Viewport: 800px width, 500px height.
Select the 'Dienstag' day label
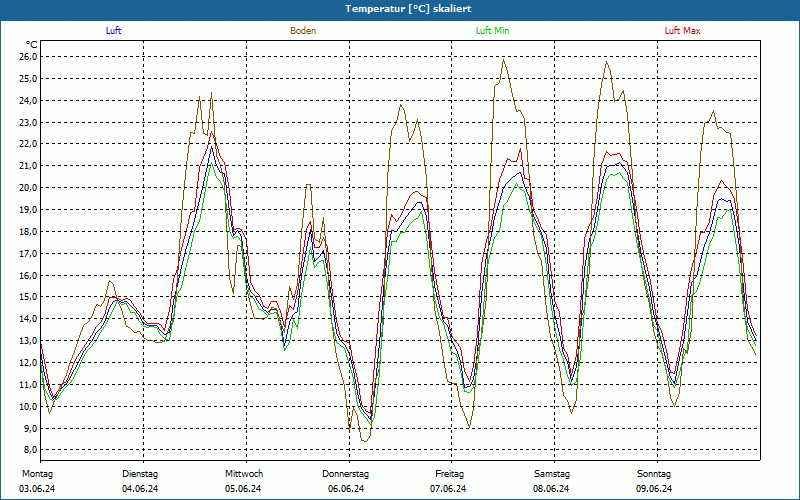click(140, 474)
